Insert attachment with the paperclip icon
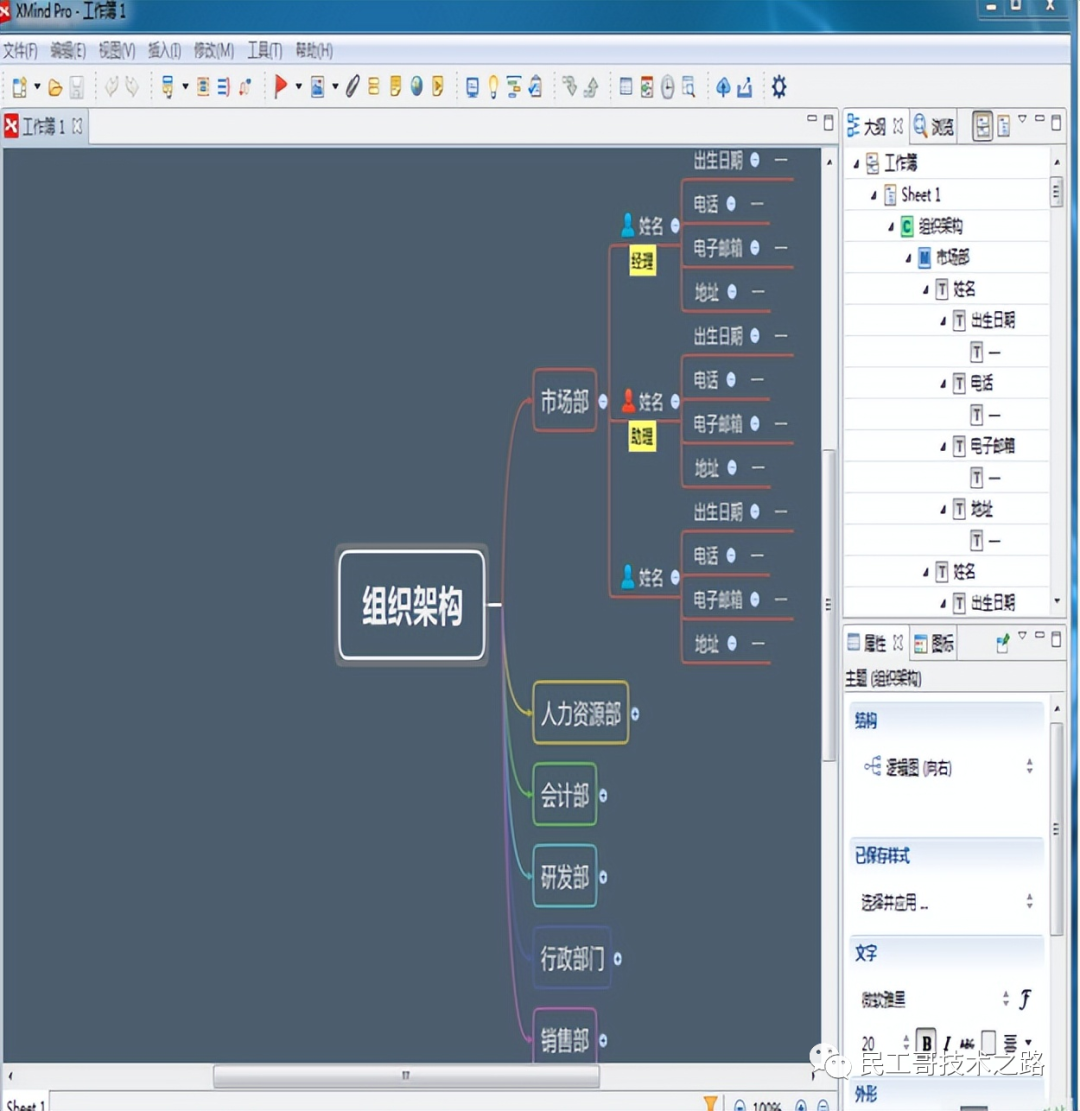 352,87
